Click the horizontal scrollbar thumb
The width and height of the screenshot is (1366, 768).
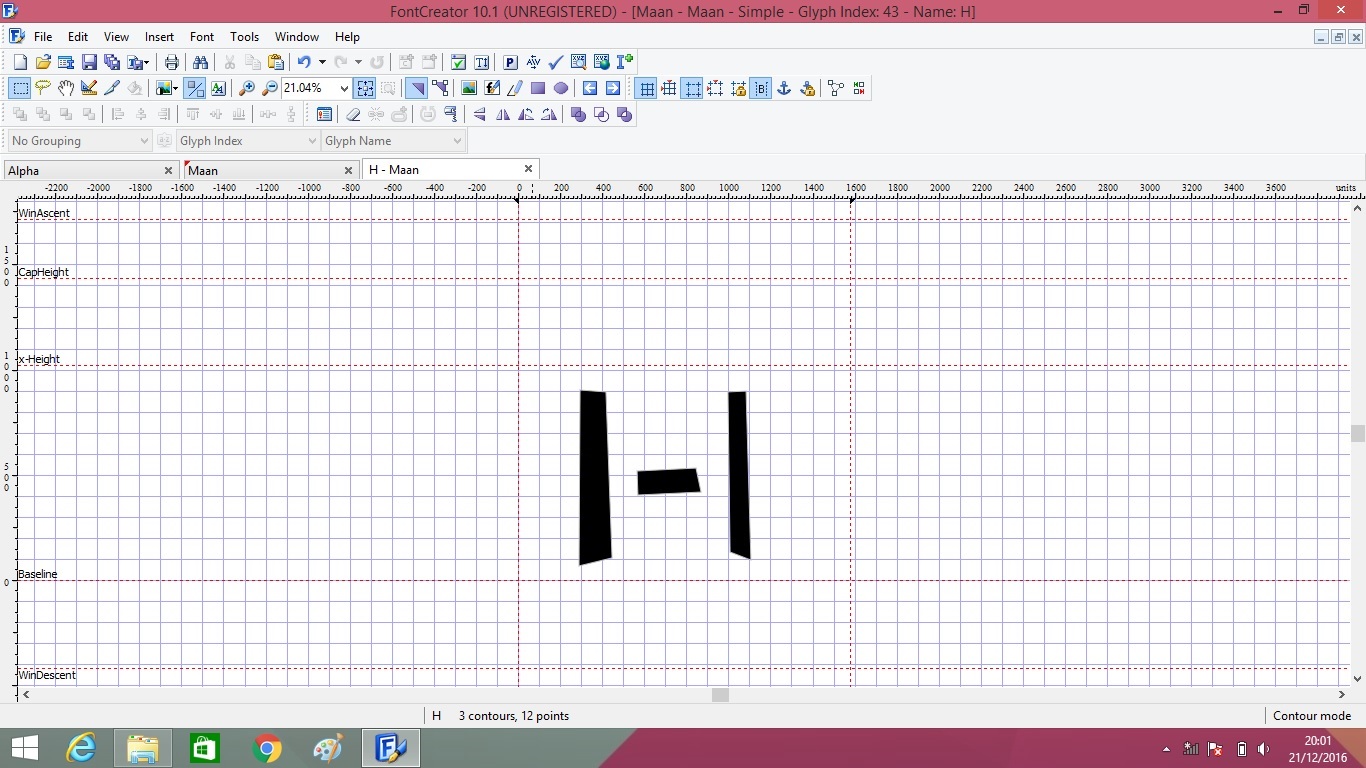coord(720,695)
